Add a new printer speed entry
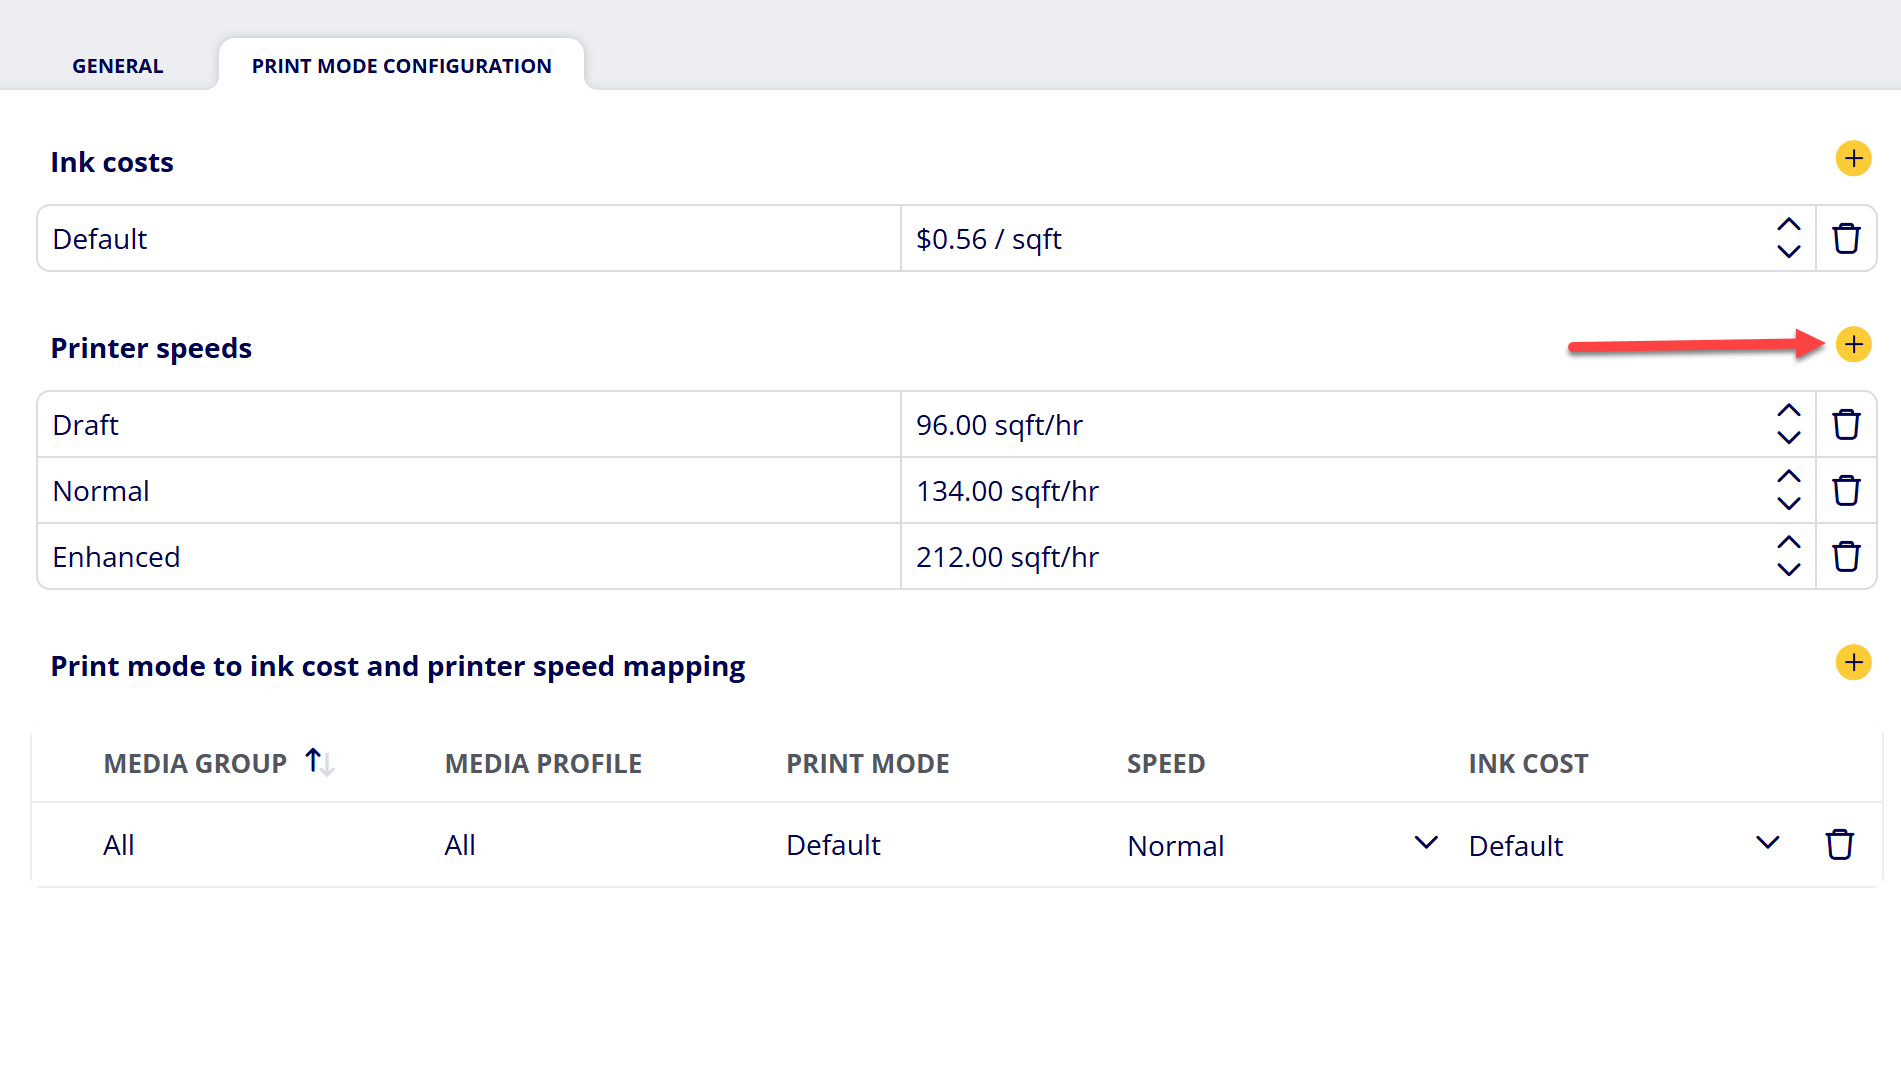The height and width of the screenshot is (1086, 1901). click(1853, 344)
